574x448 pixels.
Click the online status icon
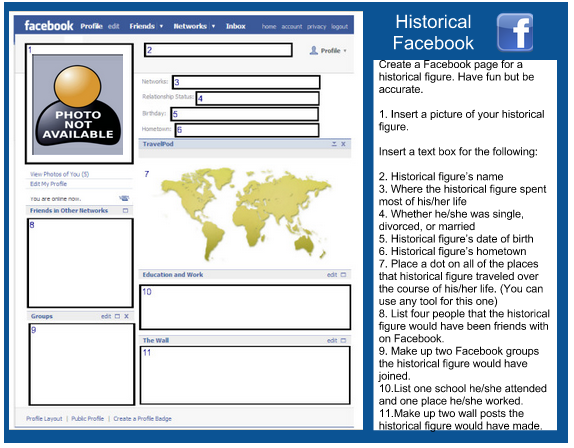coord(124,198)
